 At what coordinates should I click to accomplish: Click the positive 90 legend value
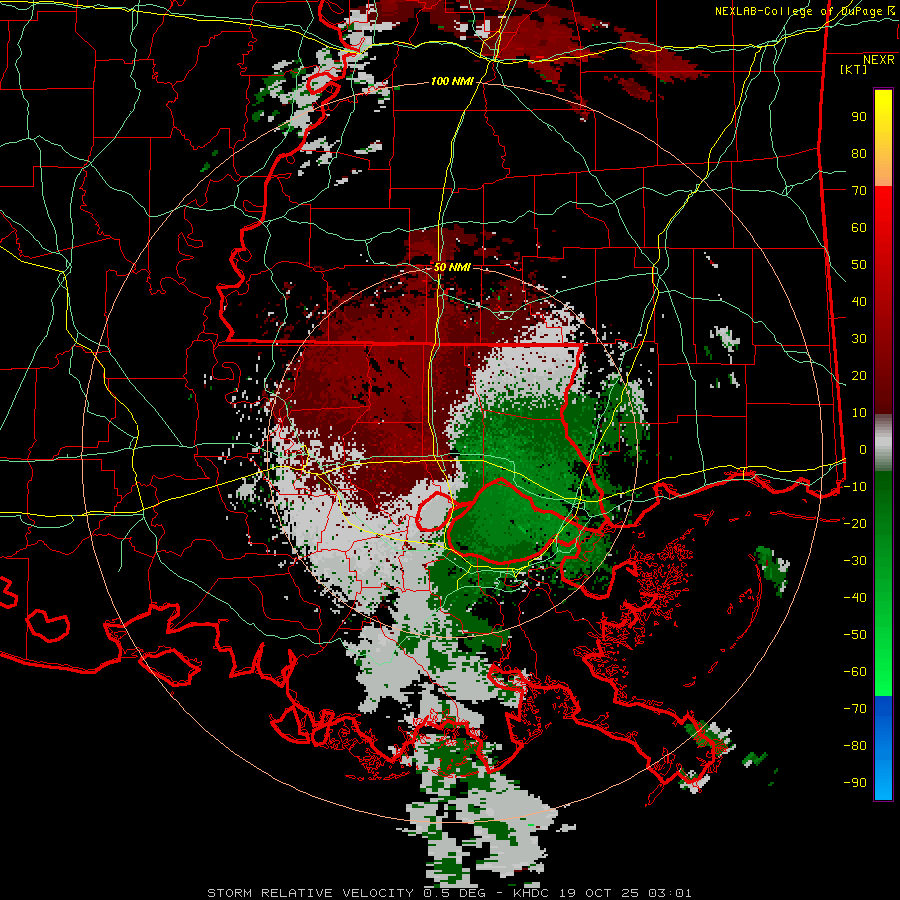[x=859, y=117]
